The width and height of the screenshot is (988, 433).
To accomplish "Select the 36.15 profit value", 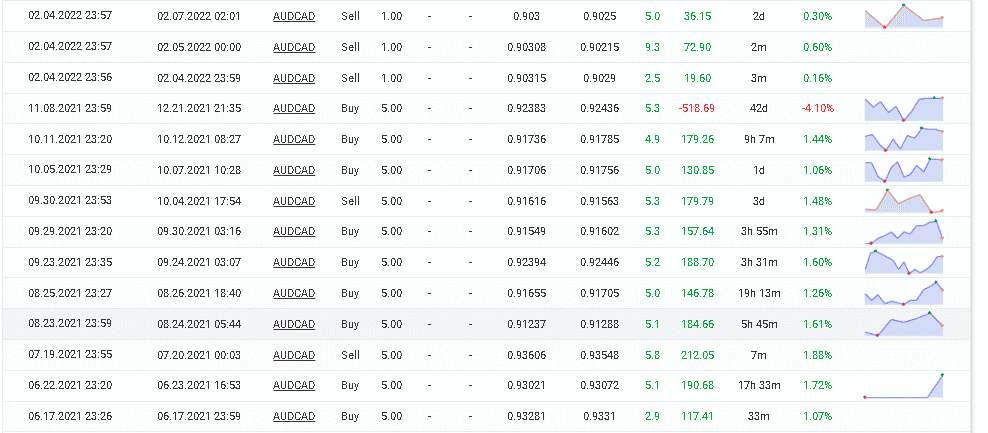I will point(698,16).
